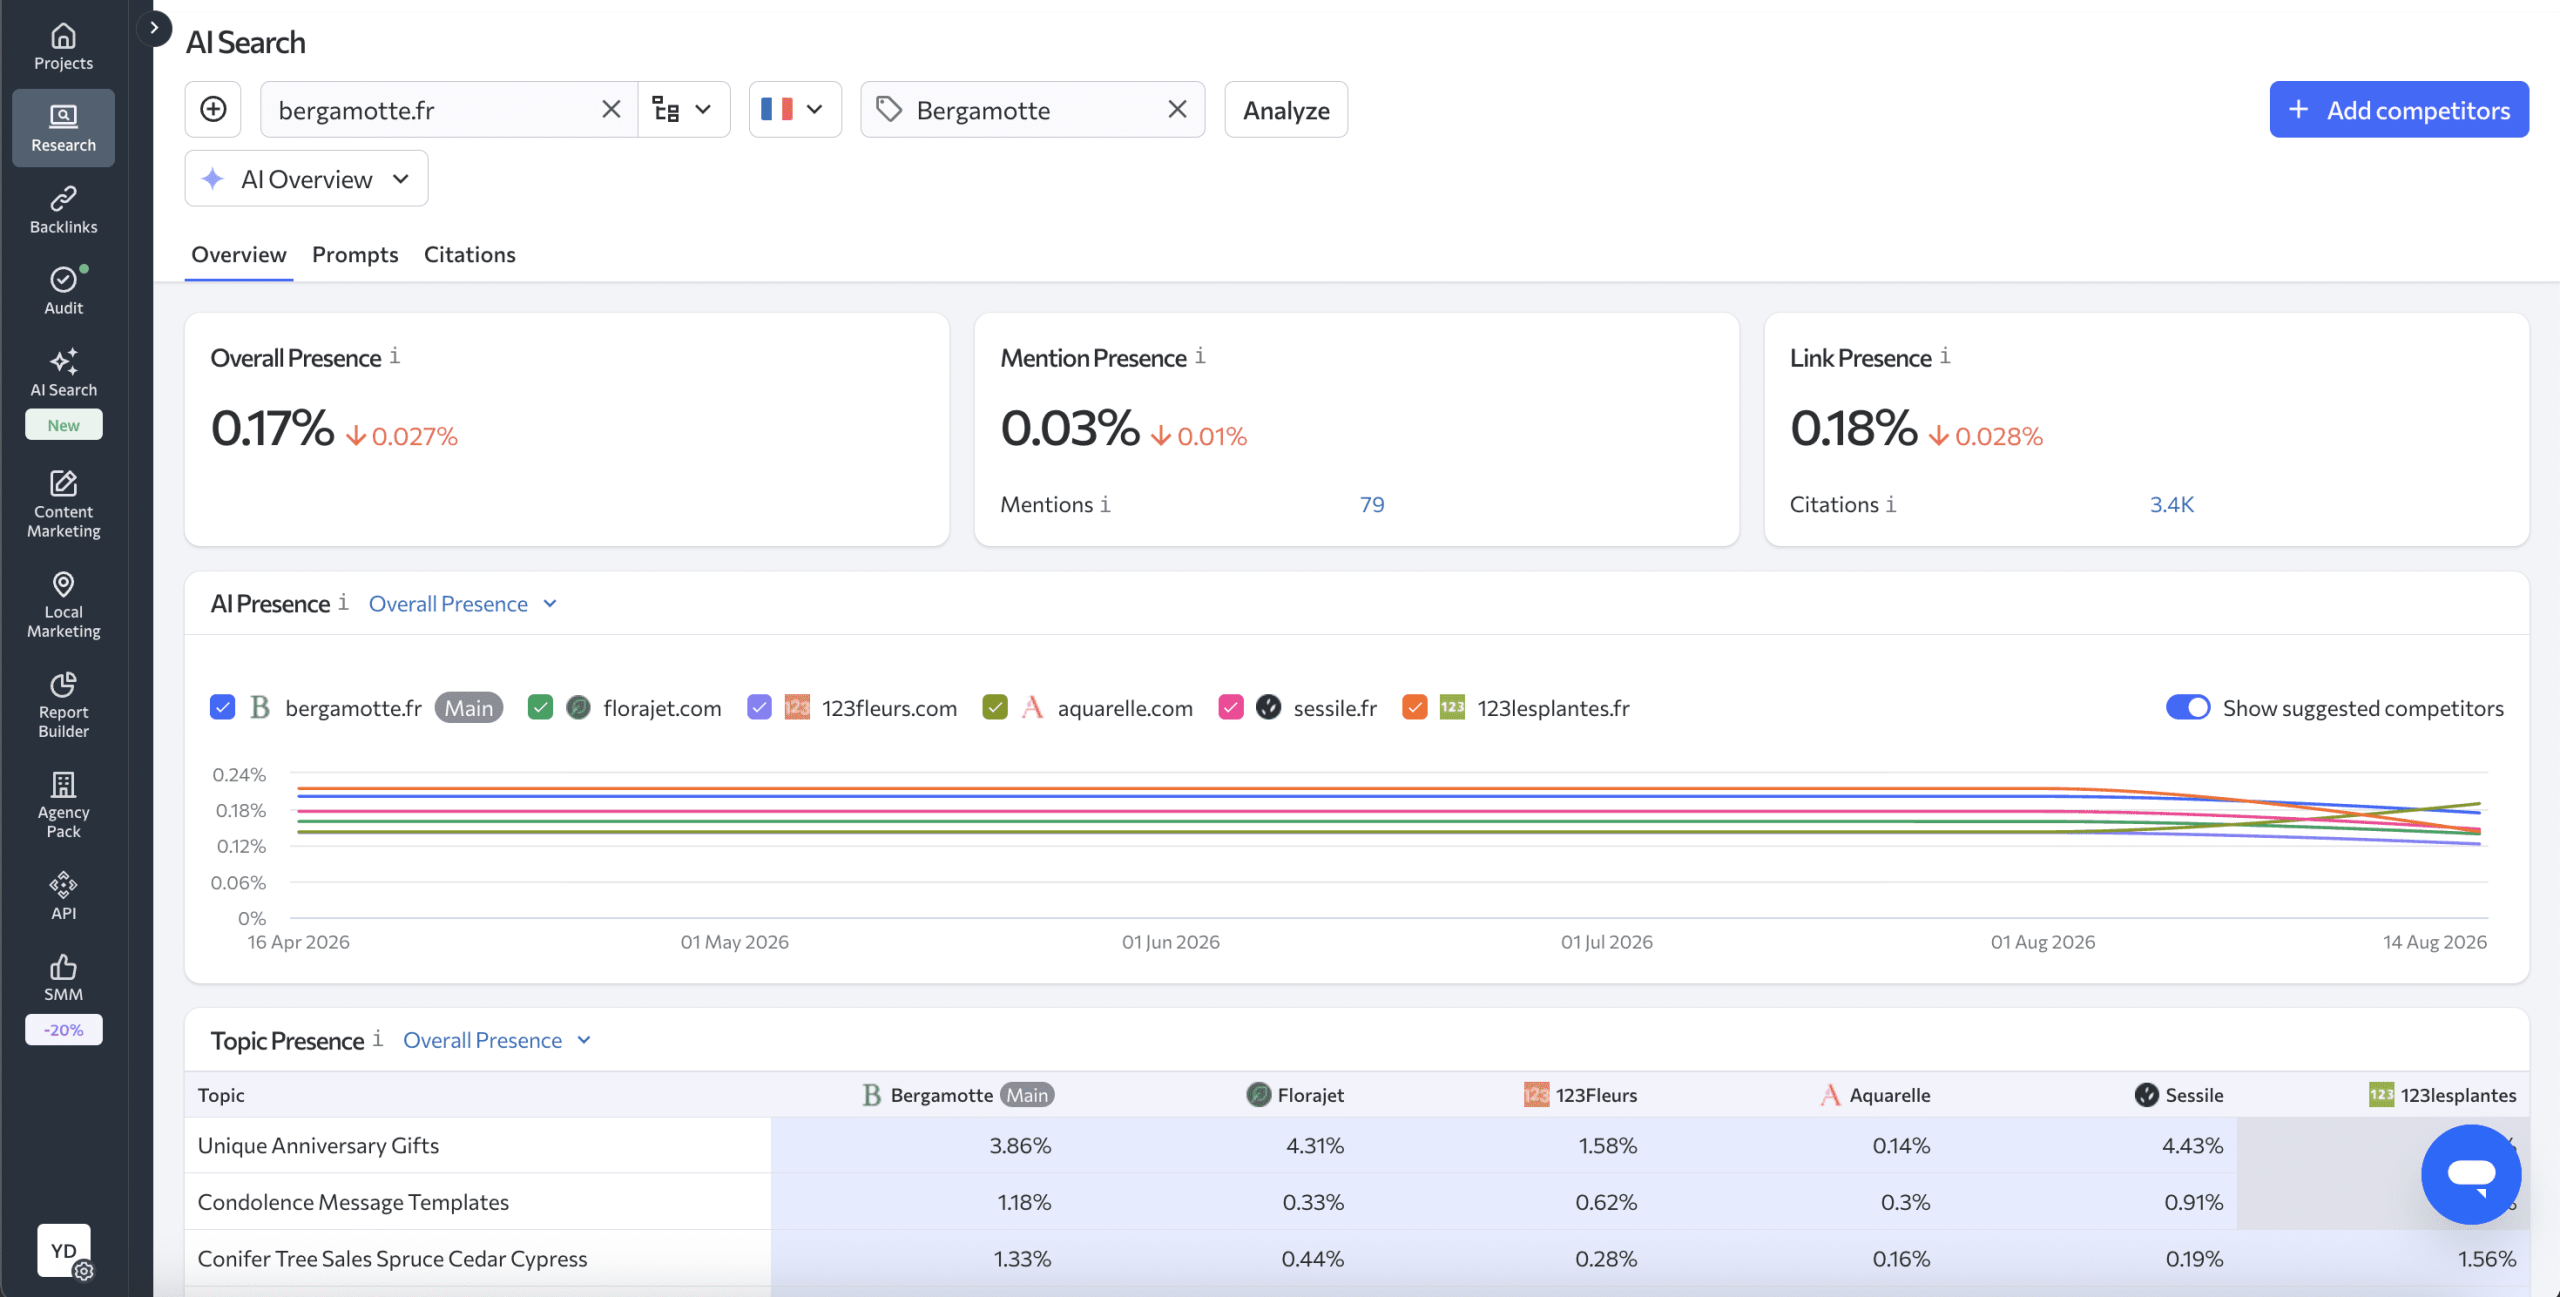Open Agency Pack section
Viewport: 2560px width, 1297px height.
click(x=63, y=804)
